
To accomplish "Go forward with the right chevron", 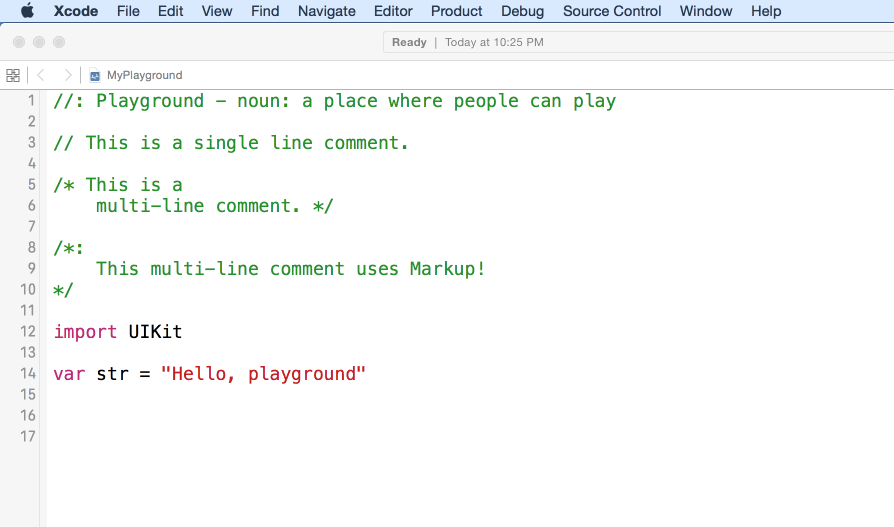I will [x=68, y=75].
